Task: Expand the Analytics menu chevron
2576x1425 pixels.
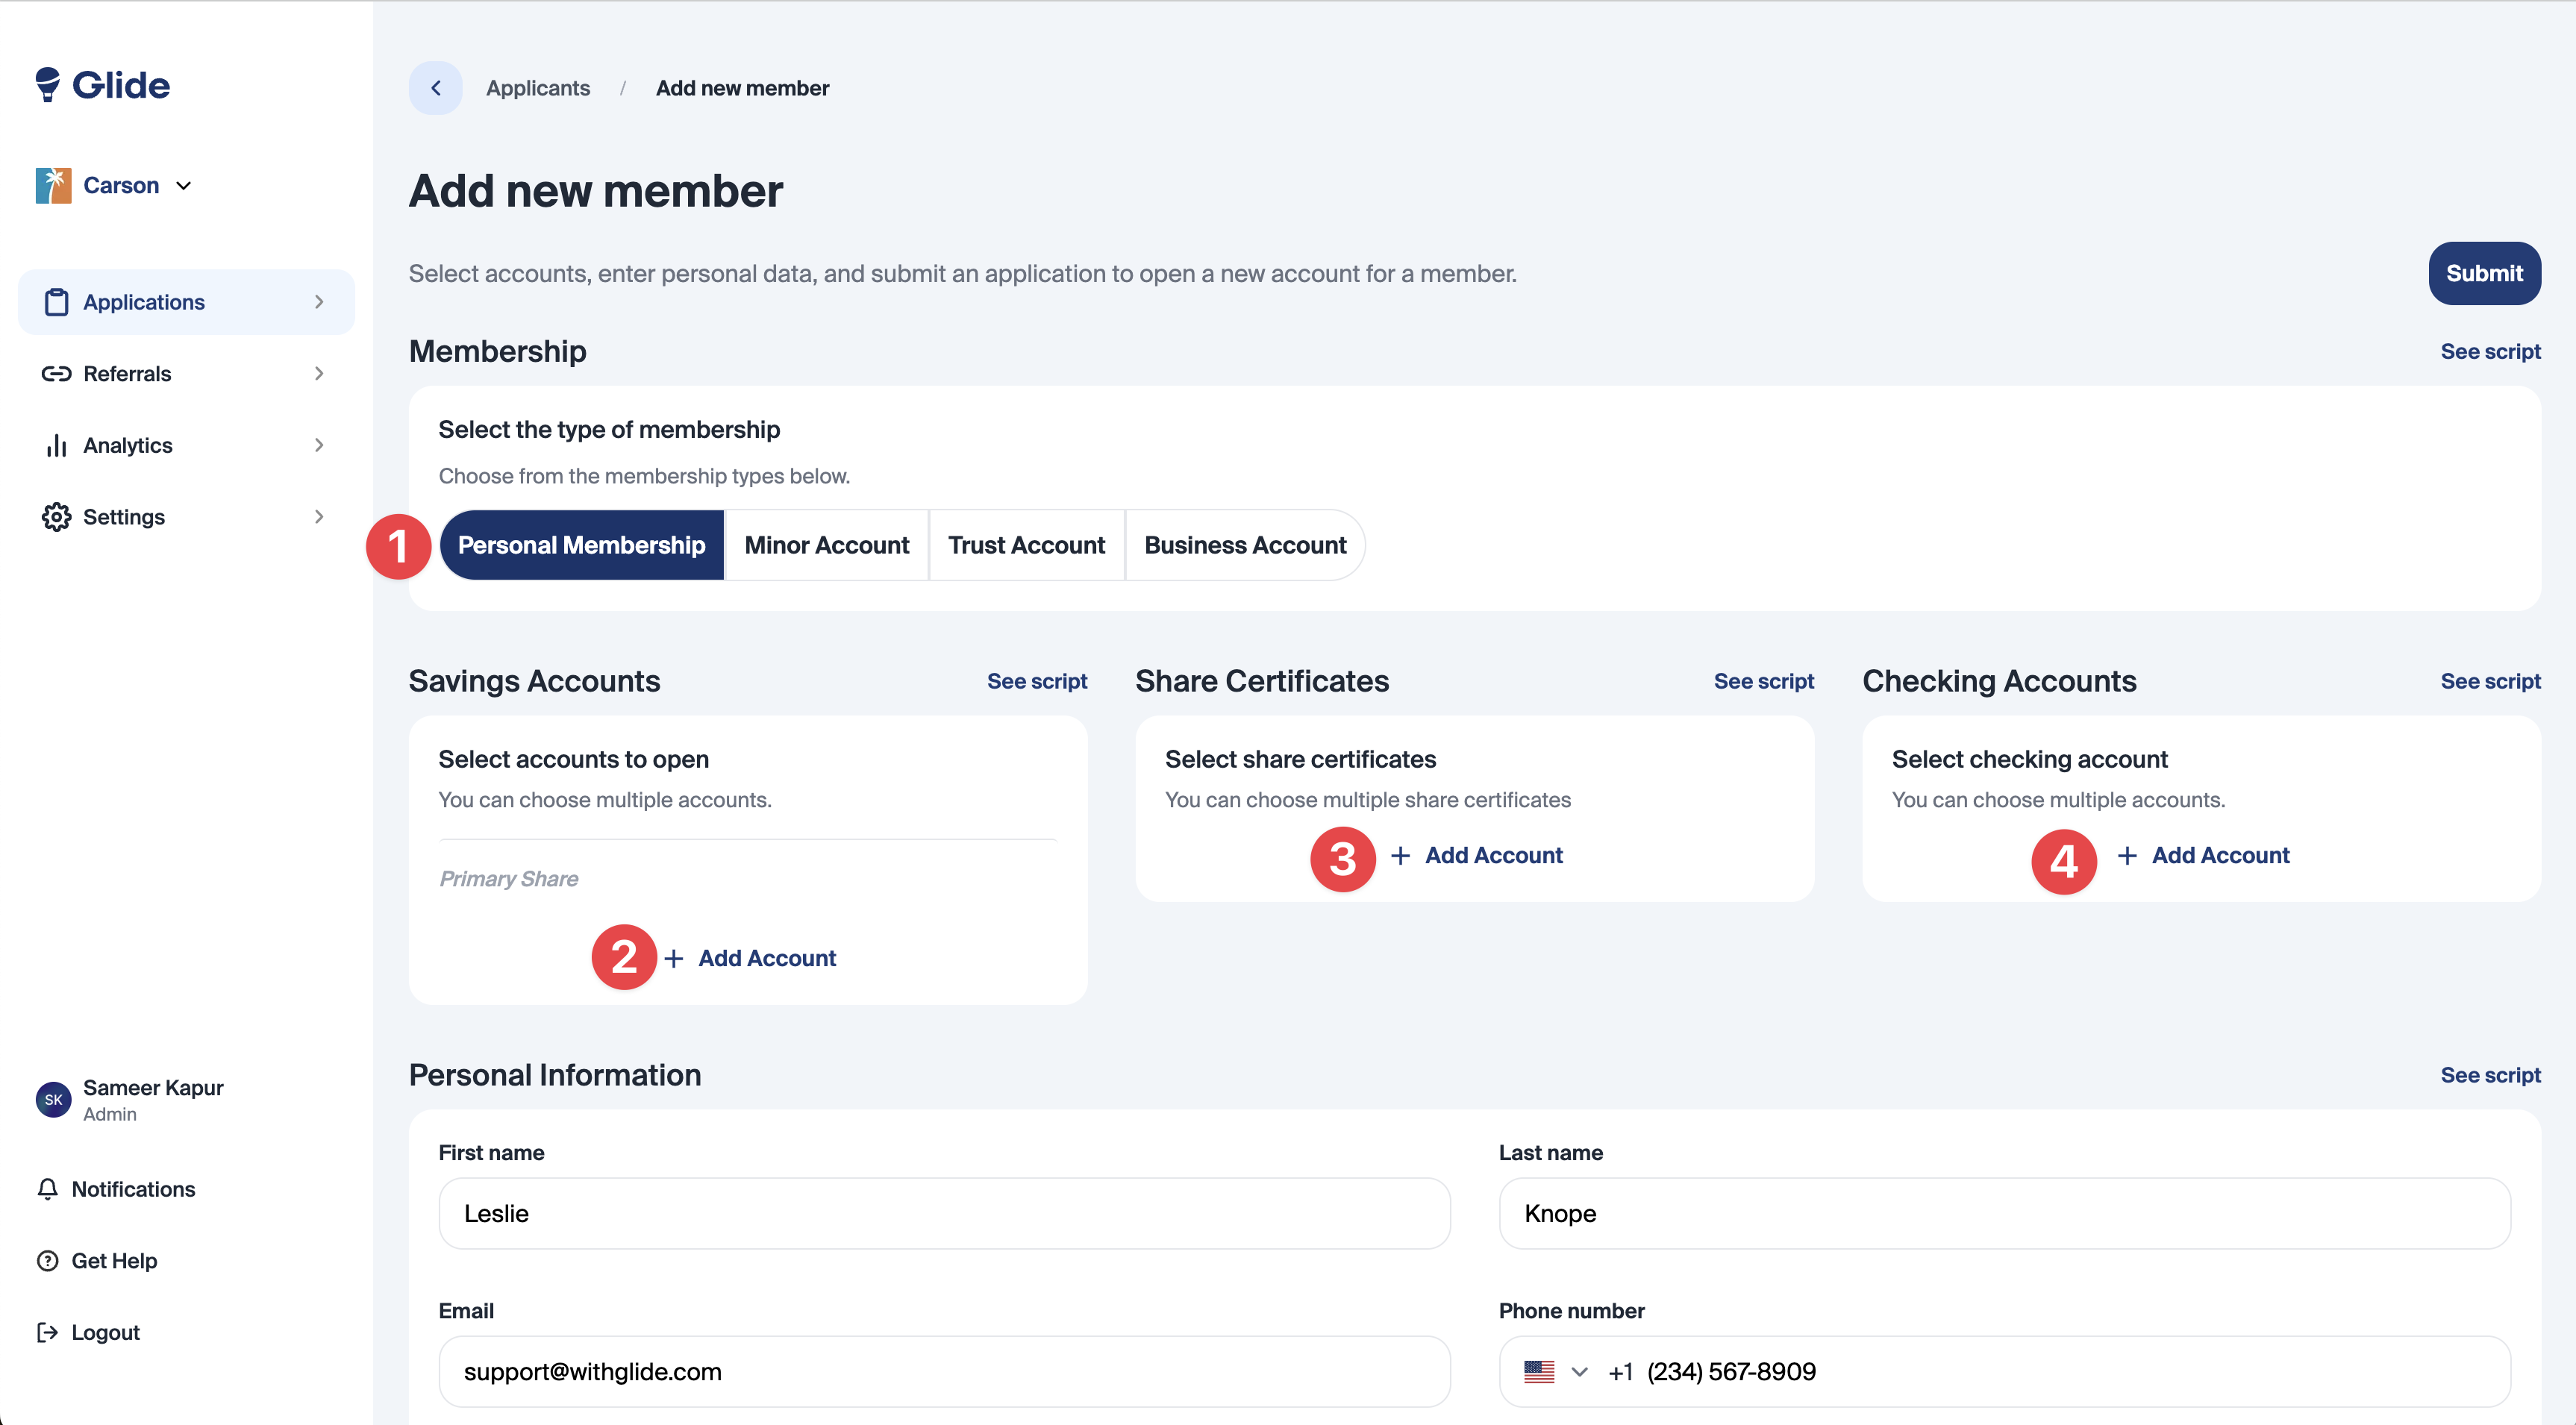Action: (319, 446)
